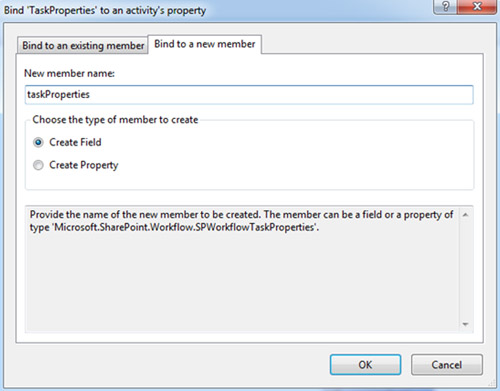Close the Bind TaskProperties dialog
Image resolution: width=500 pixels, height=391 pixels.
(477, 6)
